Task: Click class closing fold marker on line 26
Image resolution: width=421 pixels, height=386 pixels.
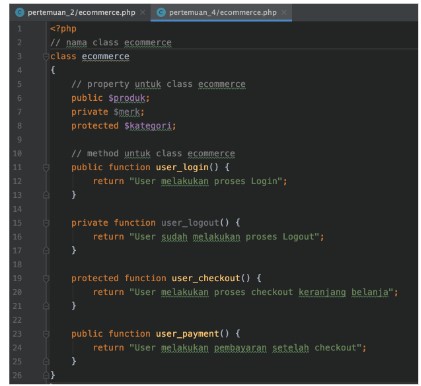Action: pyautogui.click(x=46, y=375)
